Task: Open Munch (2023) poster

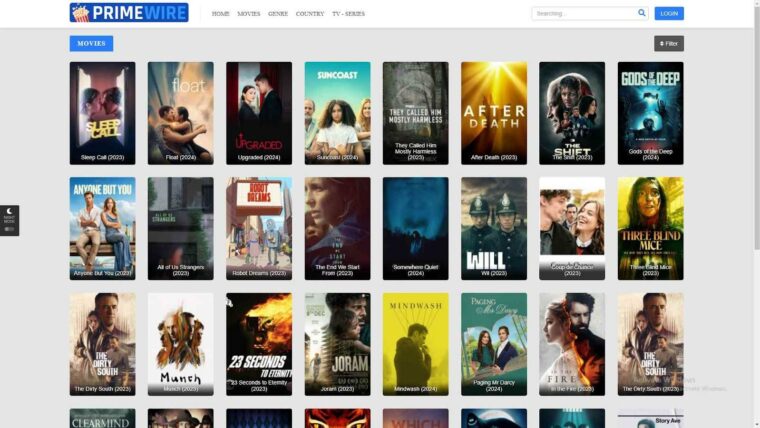Action: (180, 344)
